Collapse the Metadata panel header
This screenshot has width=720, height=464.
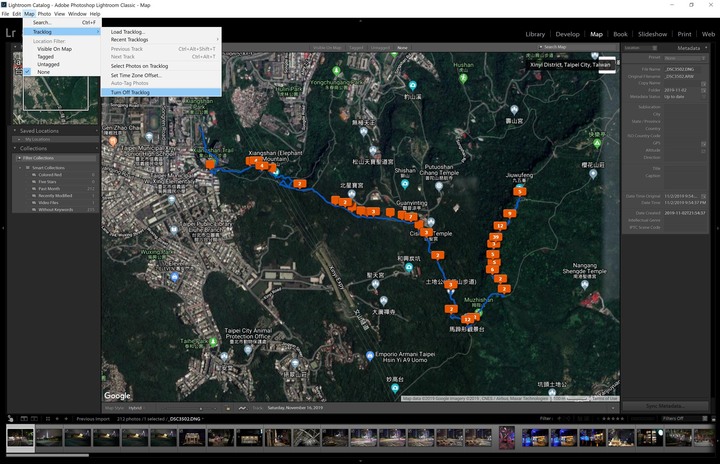point(706,48)
